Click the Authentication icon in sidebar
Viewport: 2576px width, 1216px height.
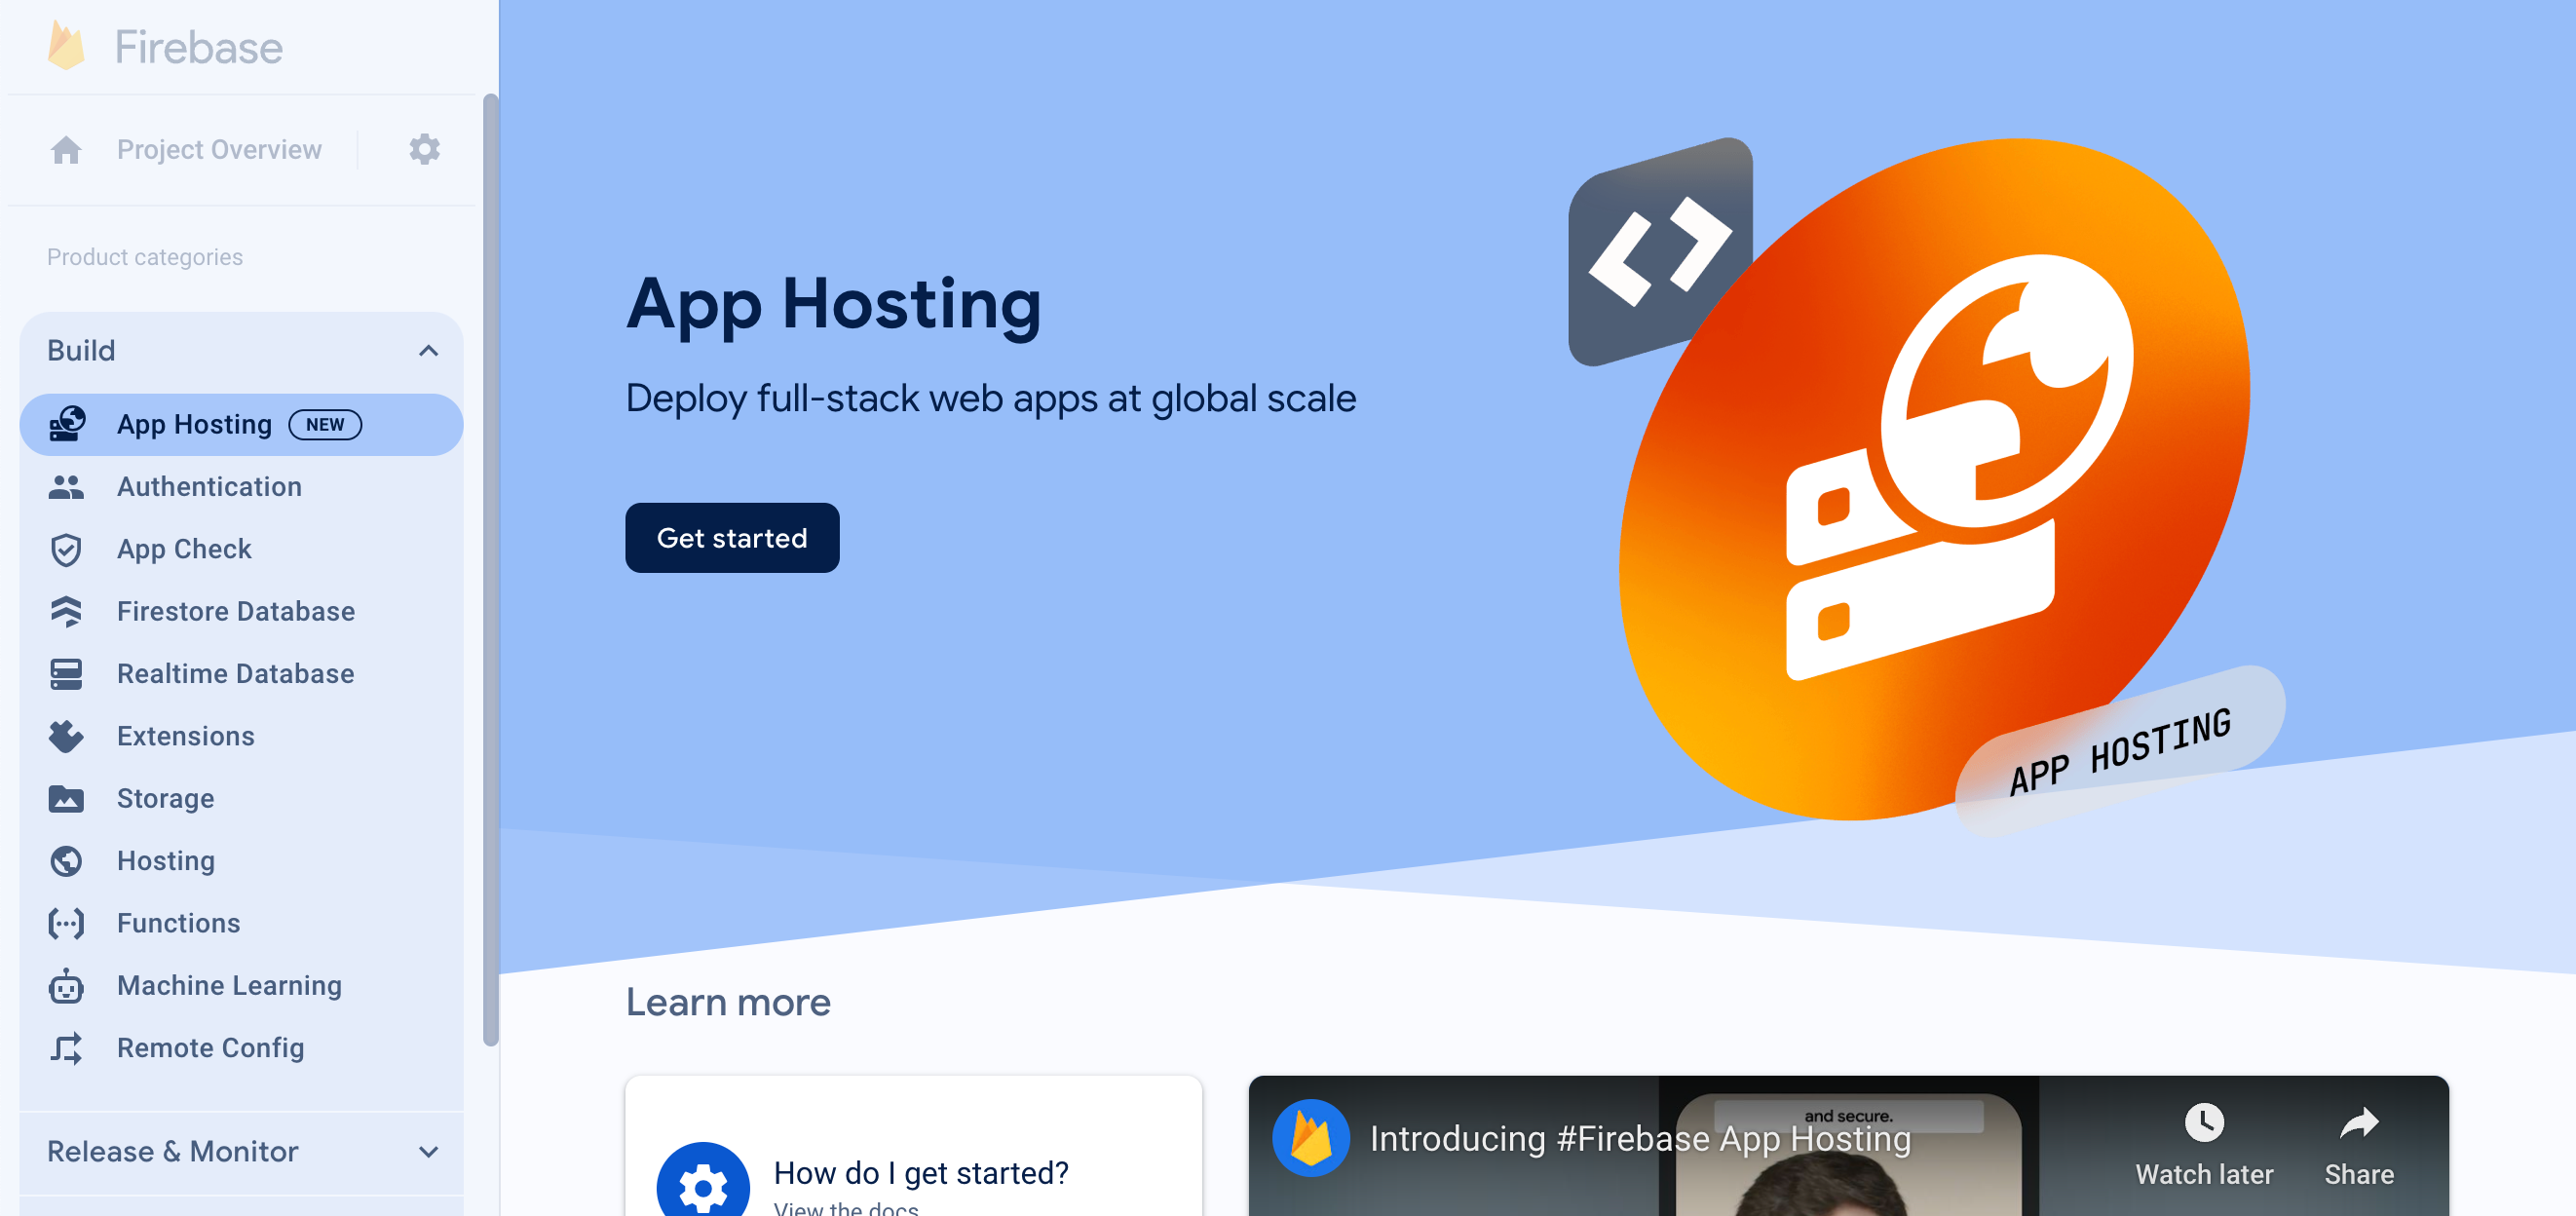(x=67, y=486)
